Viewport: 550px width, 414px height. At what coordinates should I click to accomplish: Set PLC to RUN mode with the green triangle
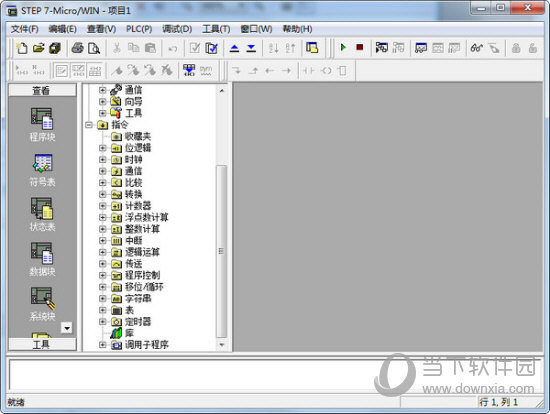click(x=343, y=47)
